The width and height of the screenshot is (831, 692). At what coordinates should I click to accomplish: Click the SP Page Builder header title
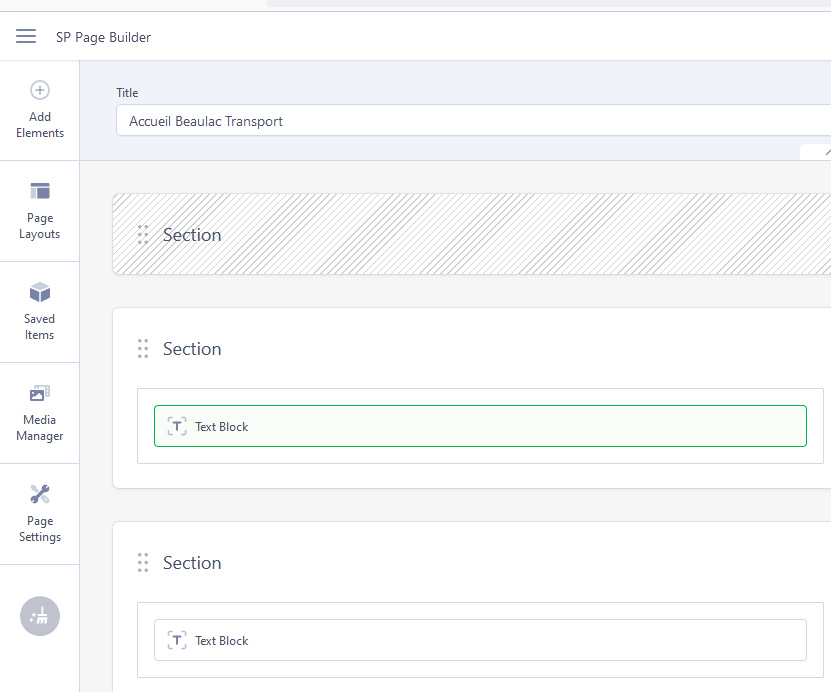[103, 37]
